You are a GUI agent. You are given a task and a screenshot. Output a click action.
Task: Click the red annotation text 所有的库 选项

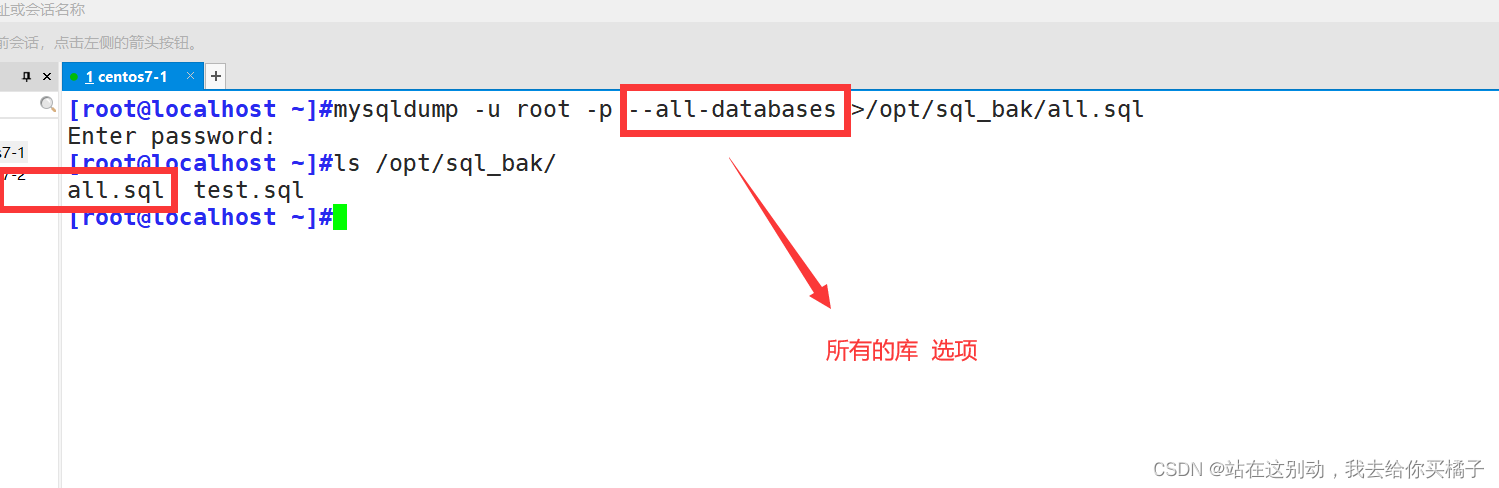point(901,351)
